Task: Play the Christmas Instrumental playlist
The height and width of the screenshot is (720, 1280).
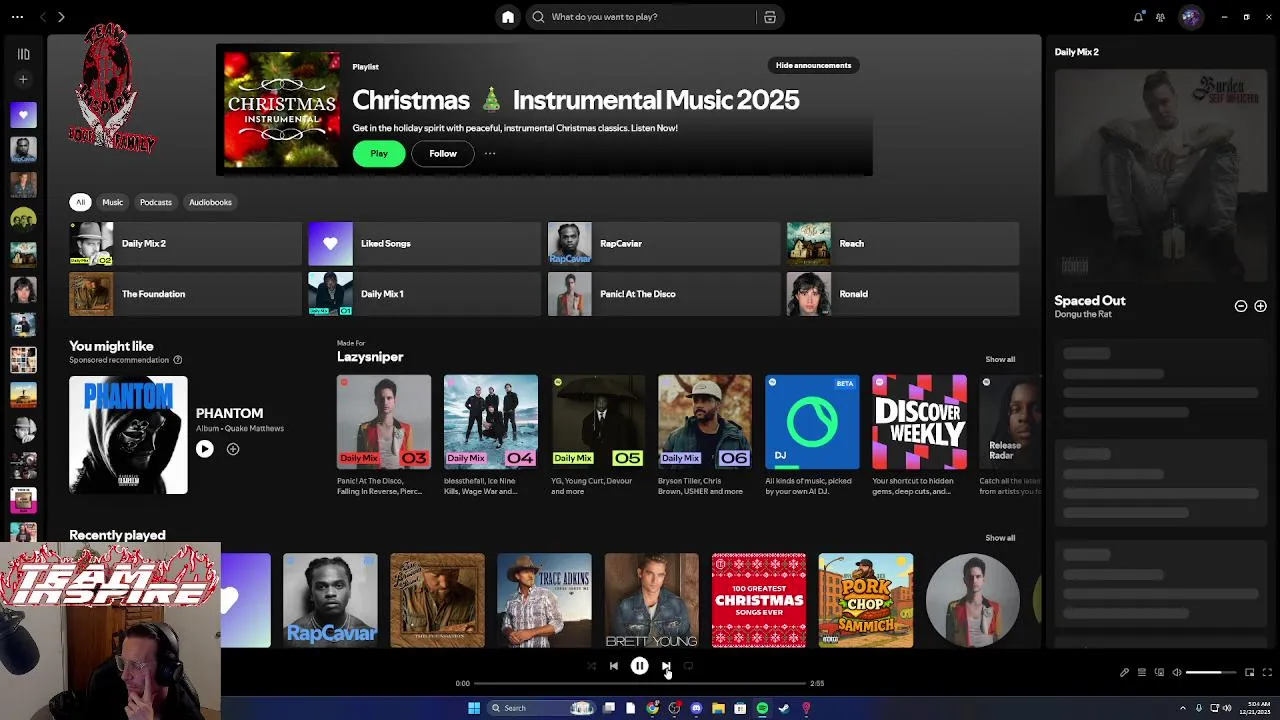Action: coord(379,154)
